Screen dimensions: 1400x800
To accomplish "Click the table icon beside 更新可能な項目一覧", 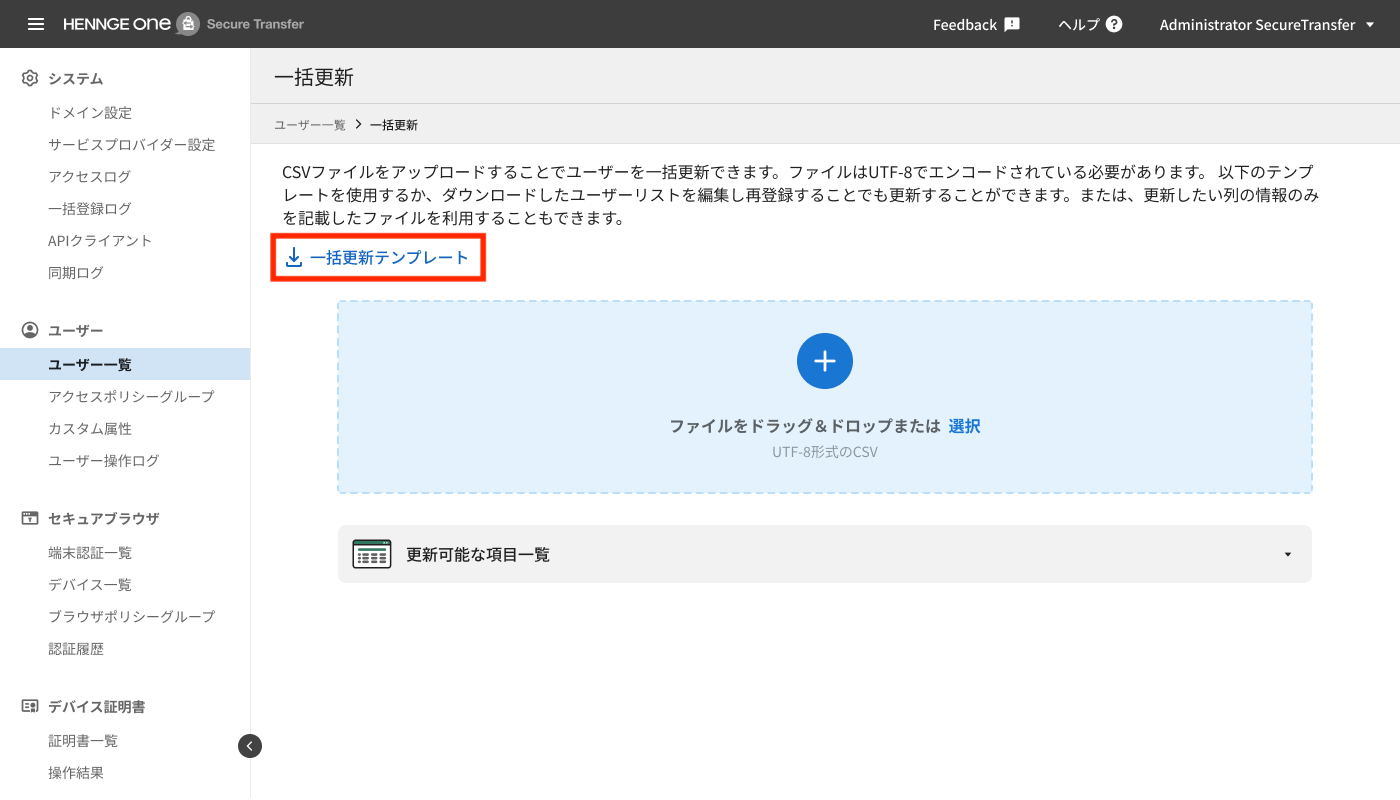I will (371, 553).
